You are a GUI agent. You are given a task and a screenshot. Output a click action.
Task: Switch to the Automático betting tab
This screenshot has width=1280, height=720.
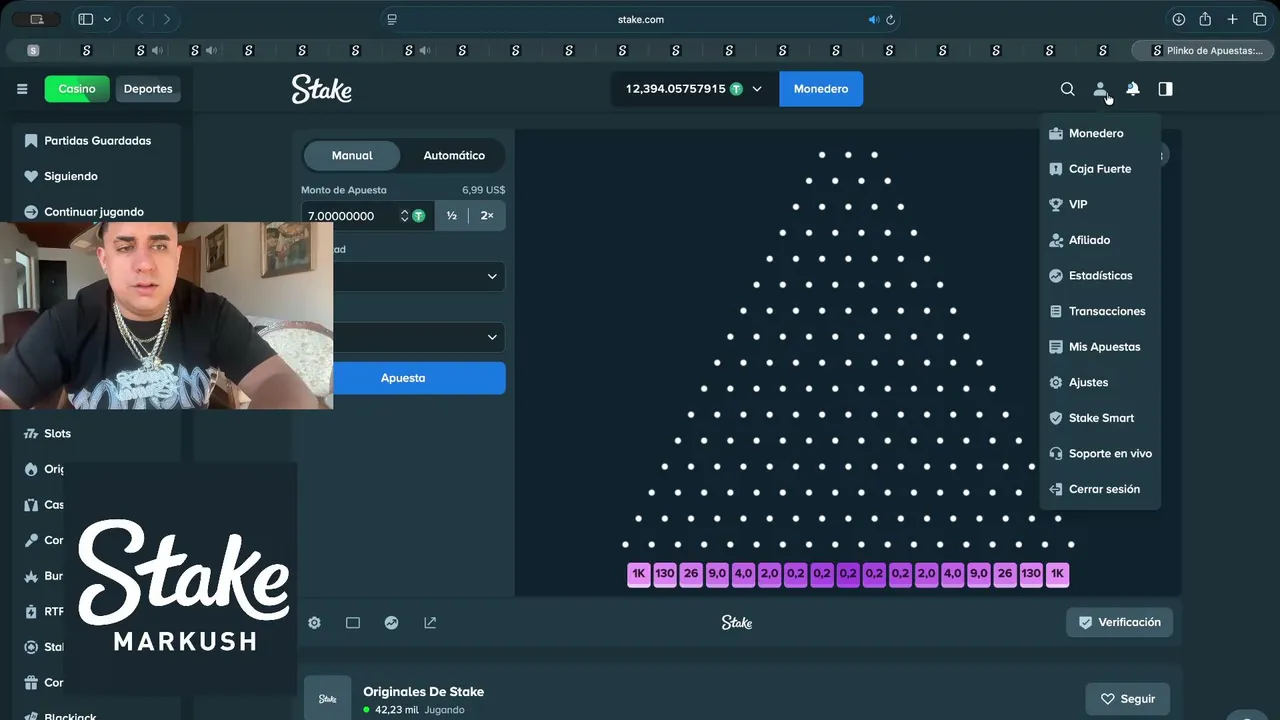pyautogui.click(x=454, y=155)
